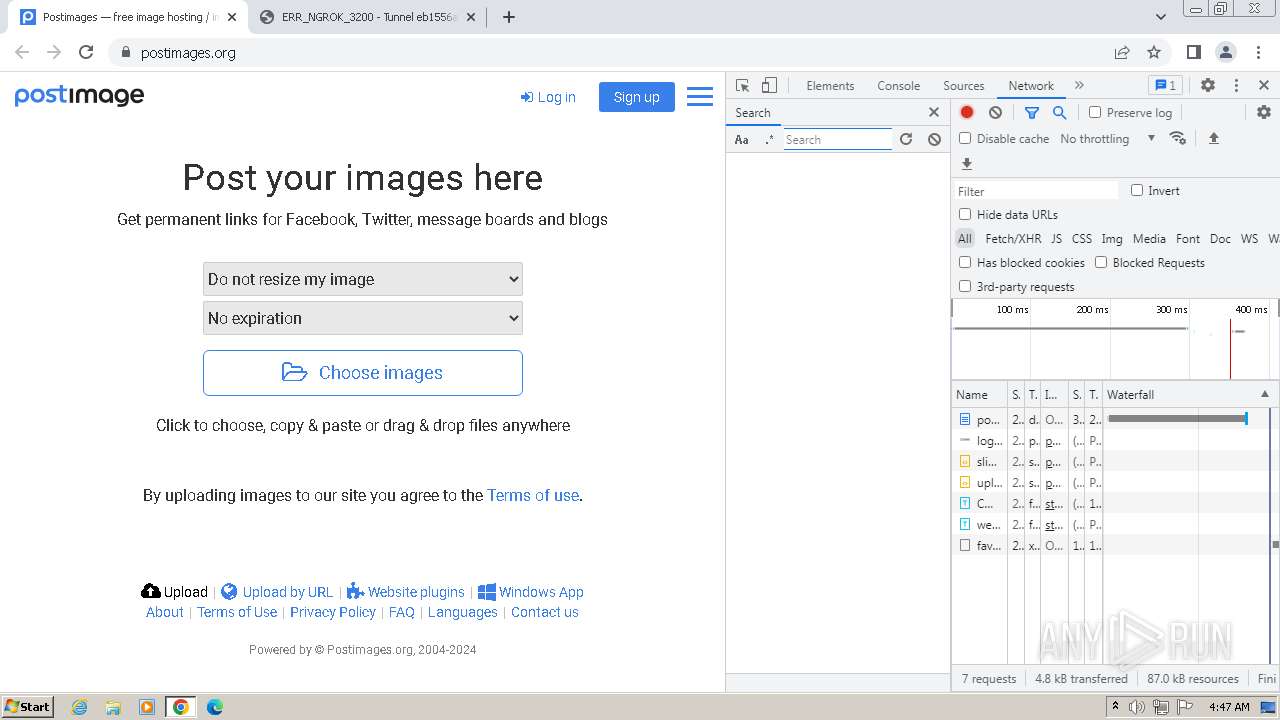This screenshot has height=720, width=1280.
Task: Switch to the Sources tab
Action: coord(964,86)
